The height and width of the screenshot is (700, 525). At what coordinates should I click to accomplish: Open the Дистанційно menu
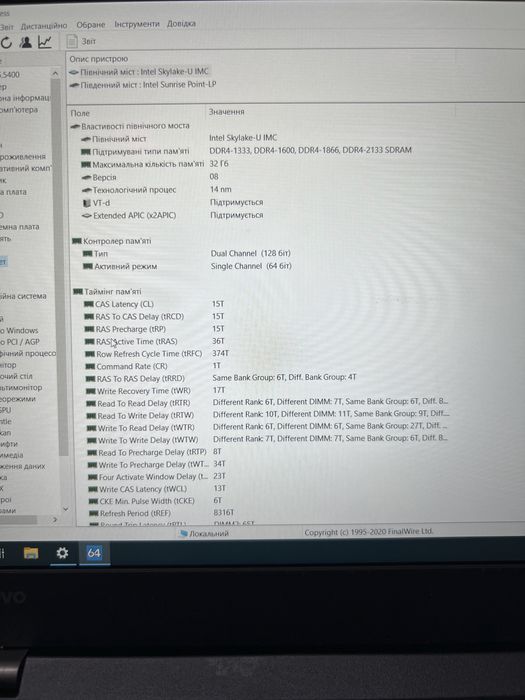44,26
